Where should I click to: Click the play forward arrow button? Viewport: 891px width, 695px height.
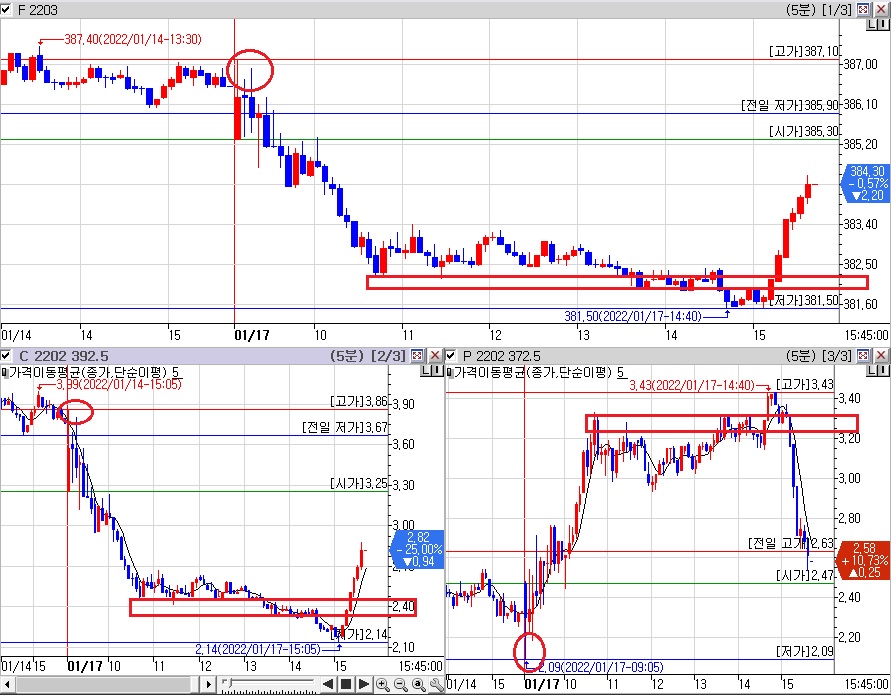(364, 684)
